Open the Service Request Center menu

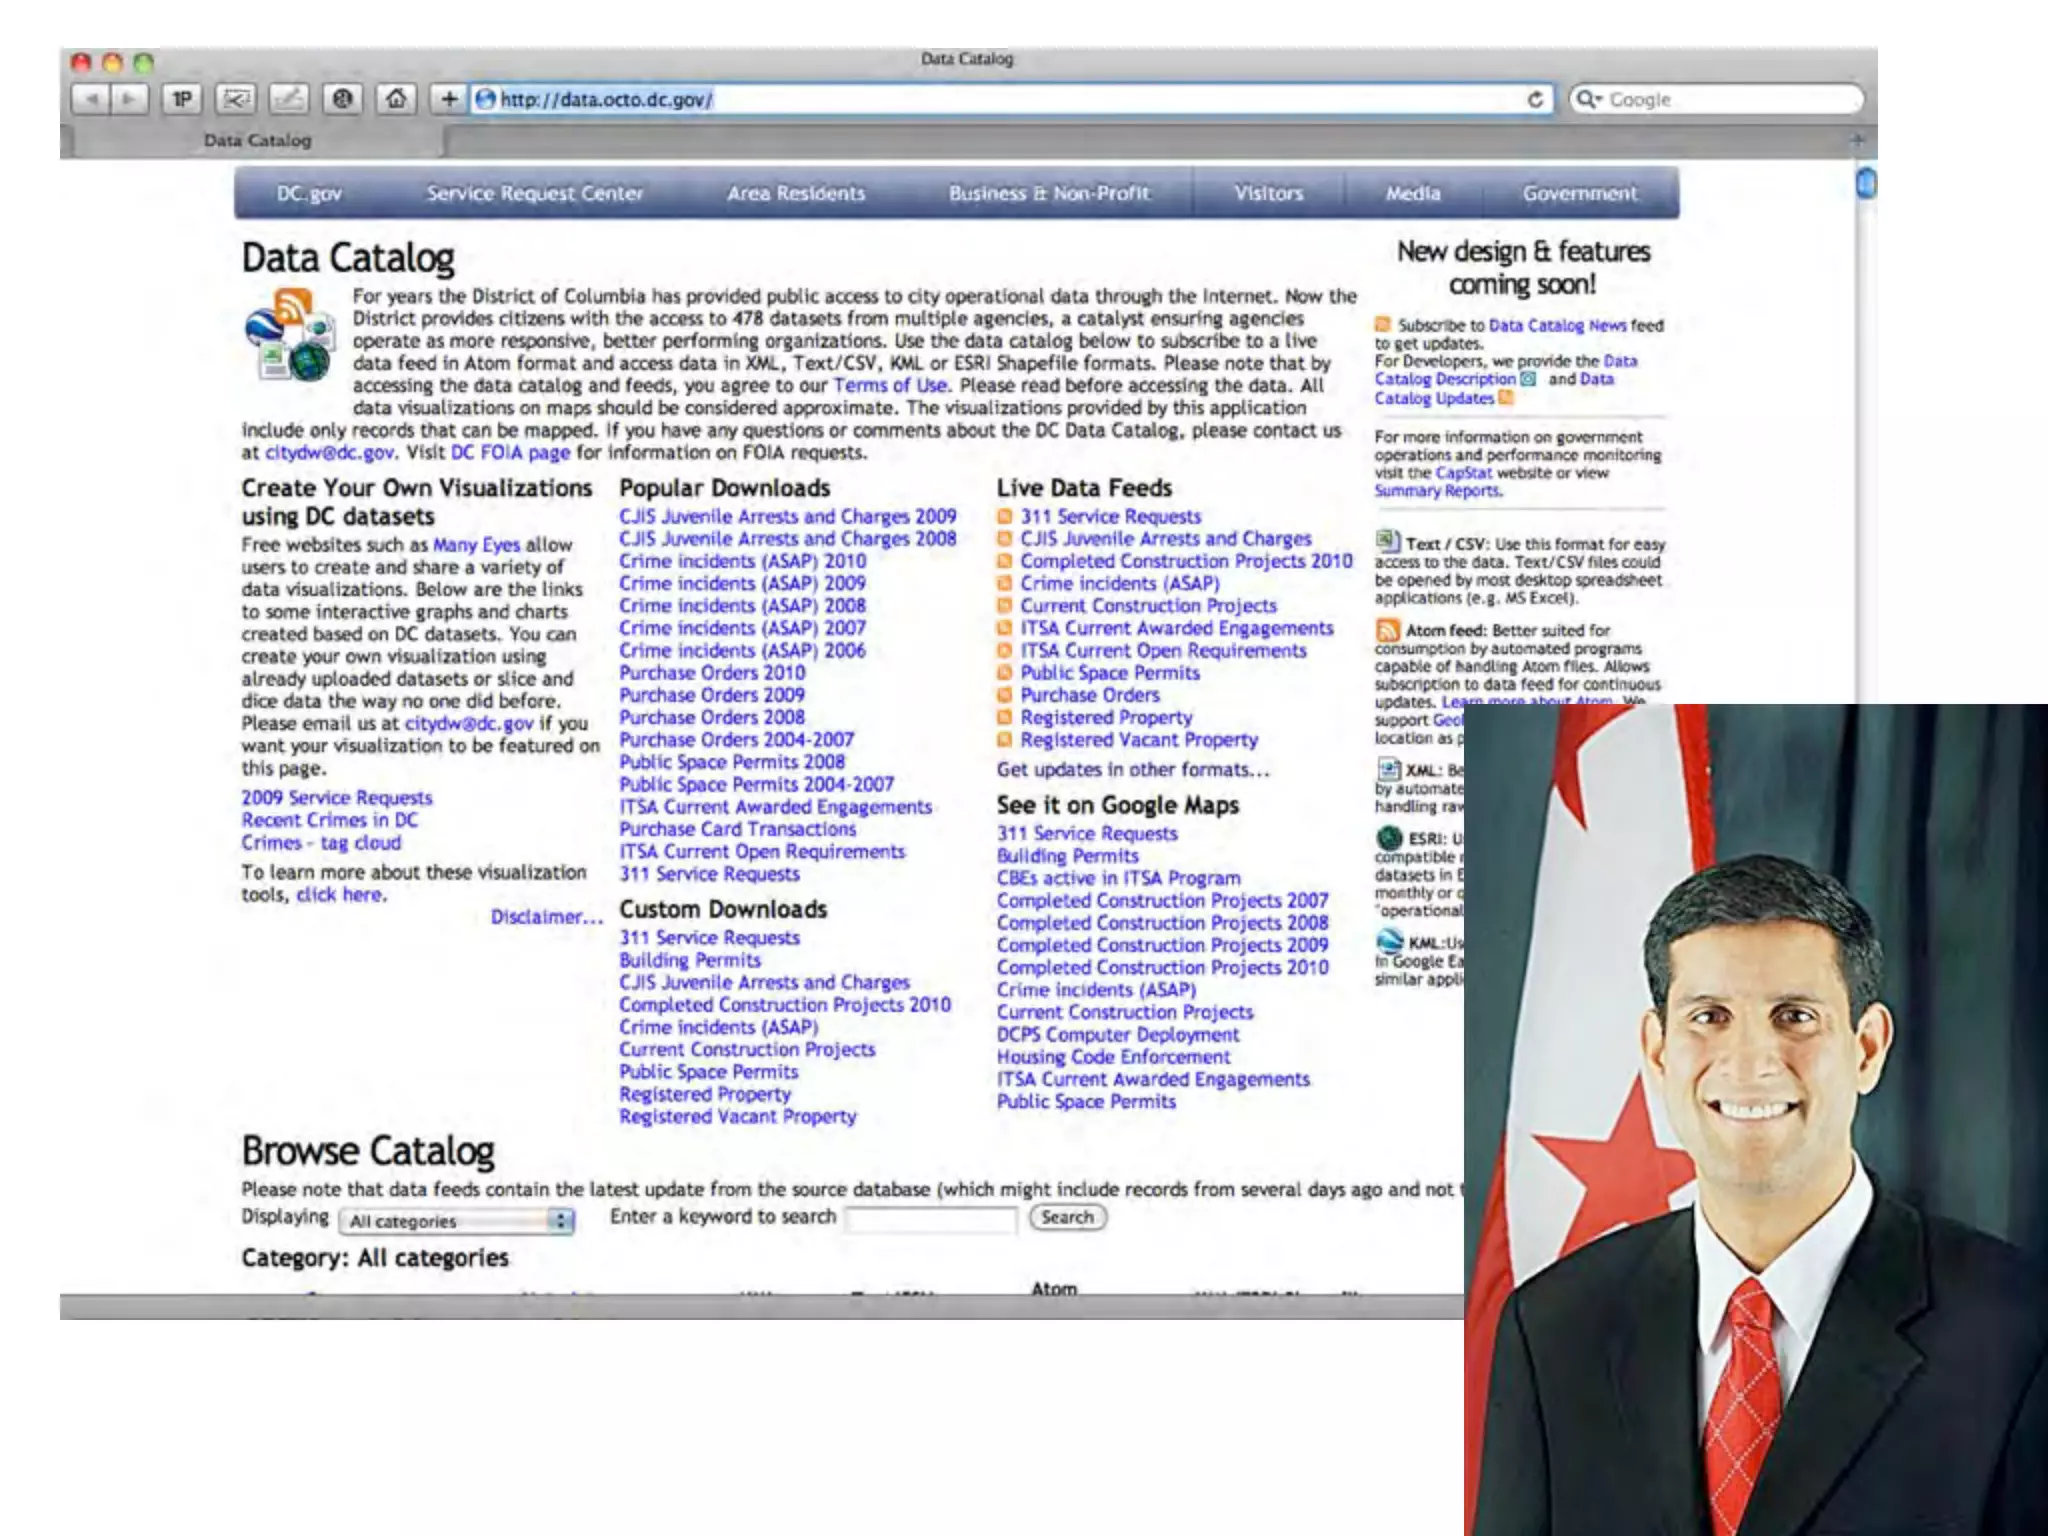click(534, 193)
